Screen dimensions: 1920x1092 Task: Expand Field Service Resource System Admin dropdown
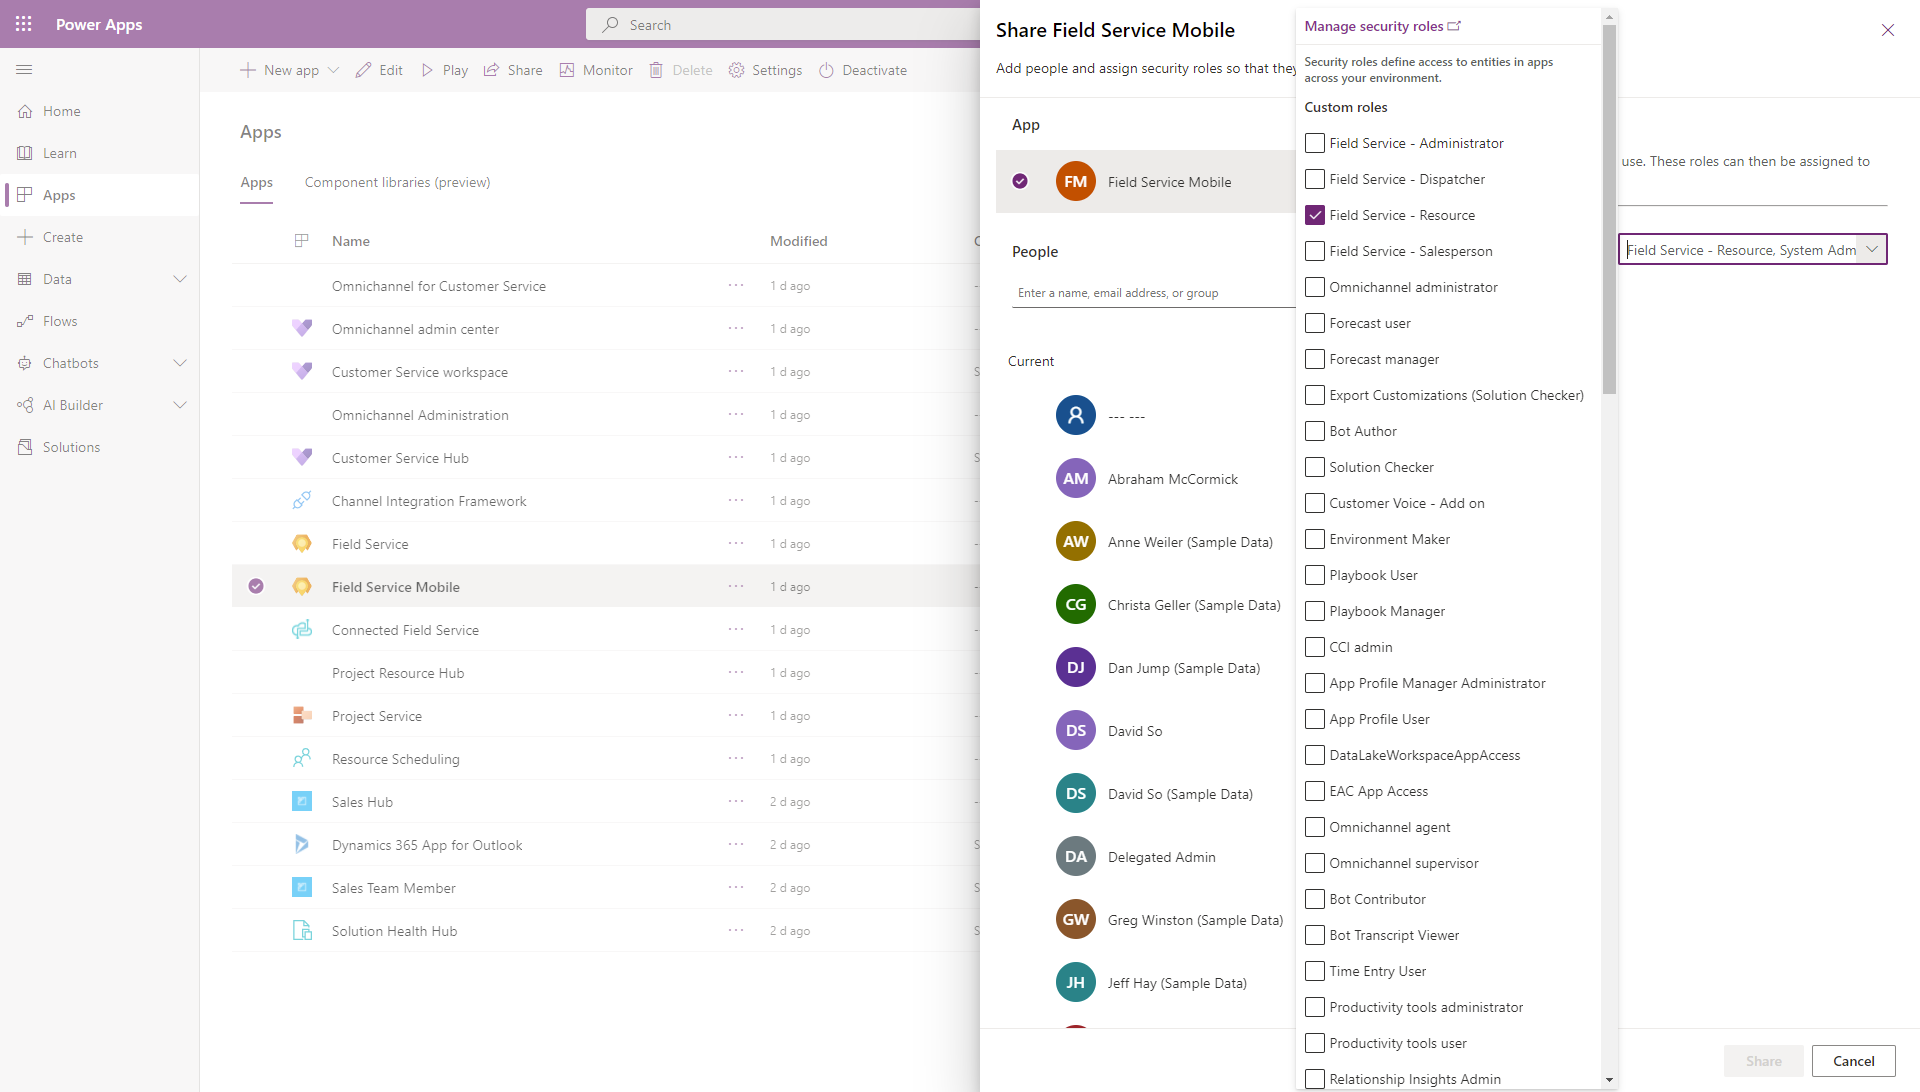coord(1873,249)
